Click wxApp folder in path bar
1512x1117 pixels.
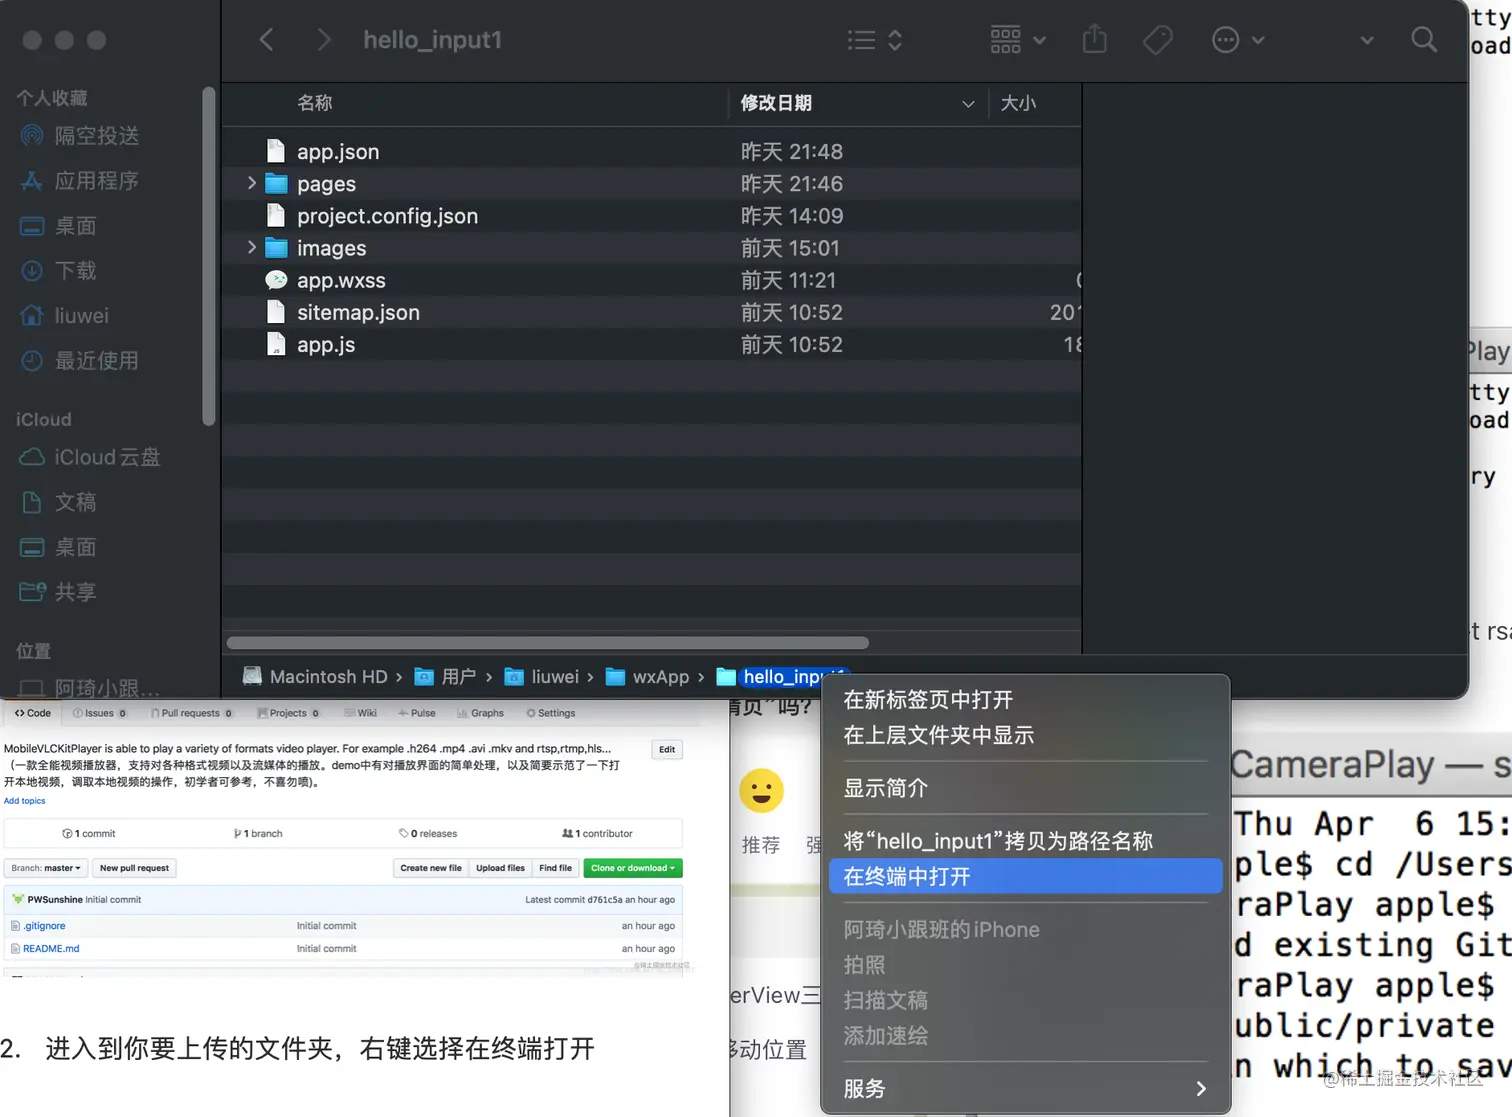click(647, 677)
